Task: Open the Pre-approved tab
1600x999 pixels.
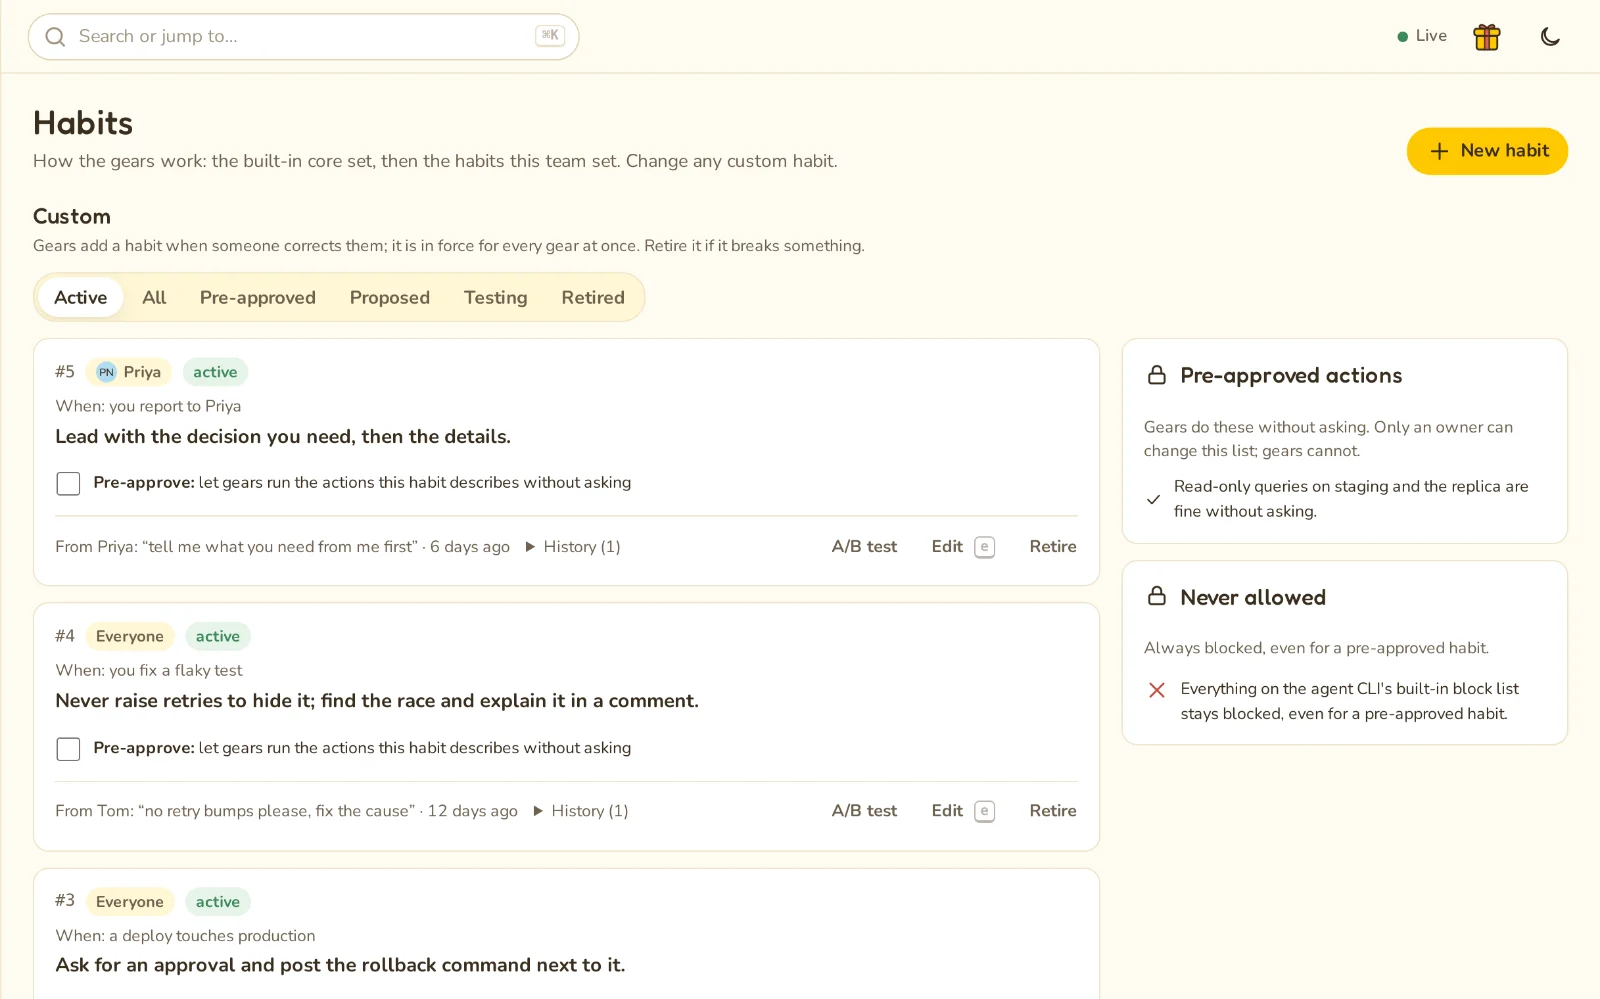Action: pos(258,298)
